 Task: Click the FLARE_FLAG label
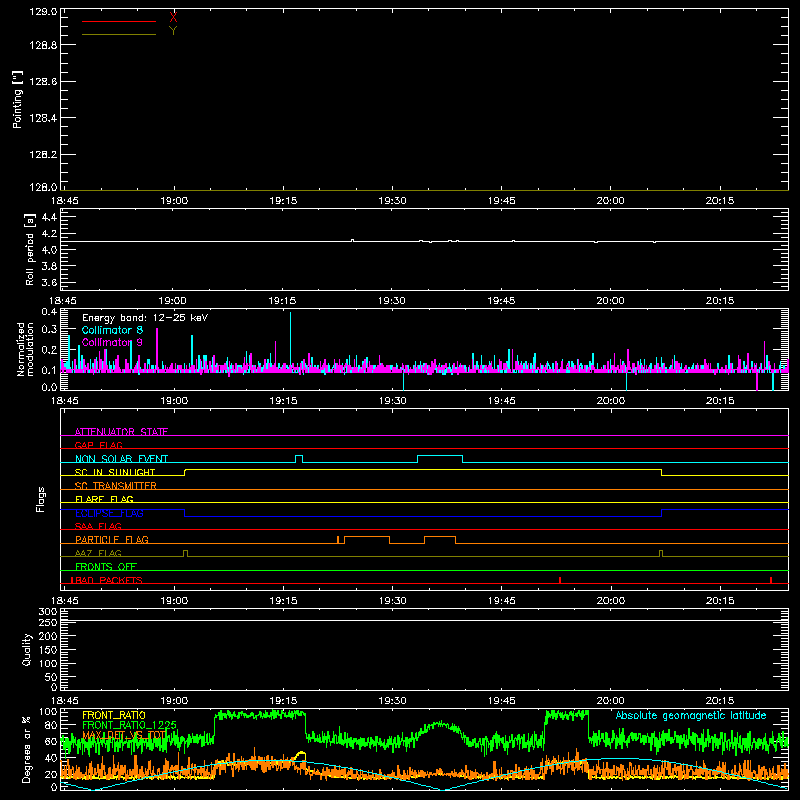104,499
